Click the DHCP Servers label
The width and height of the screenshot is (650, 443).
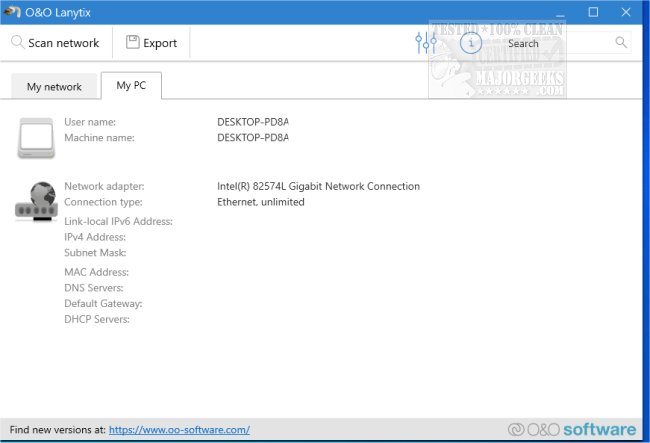(x=97, y=320)
